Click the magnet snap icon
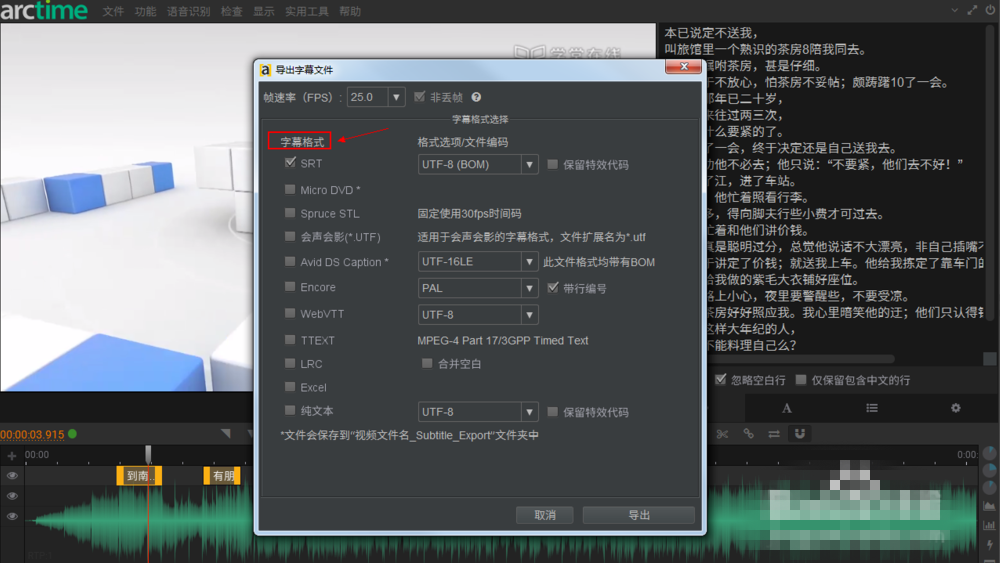This screenshot has width=1000, height=563. click(799, 434)
